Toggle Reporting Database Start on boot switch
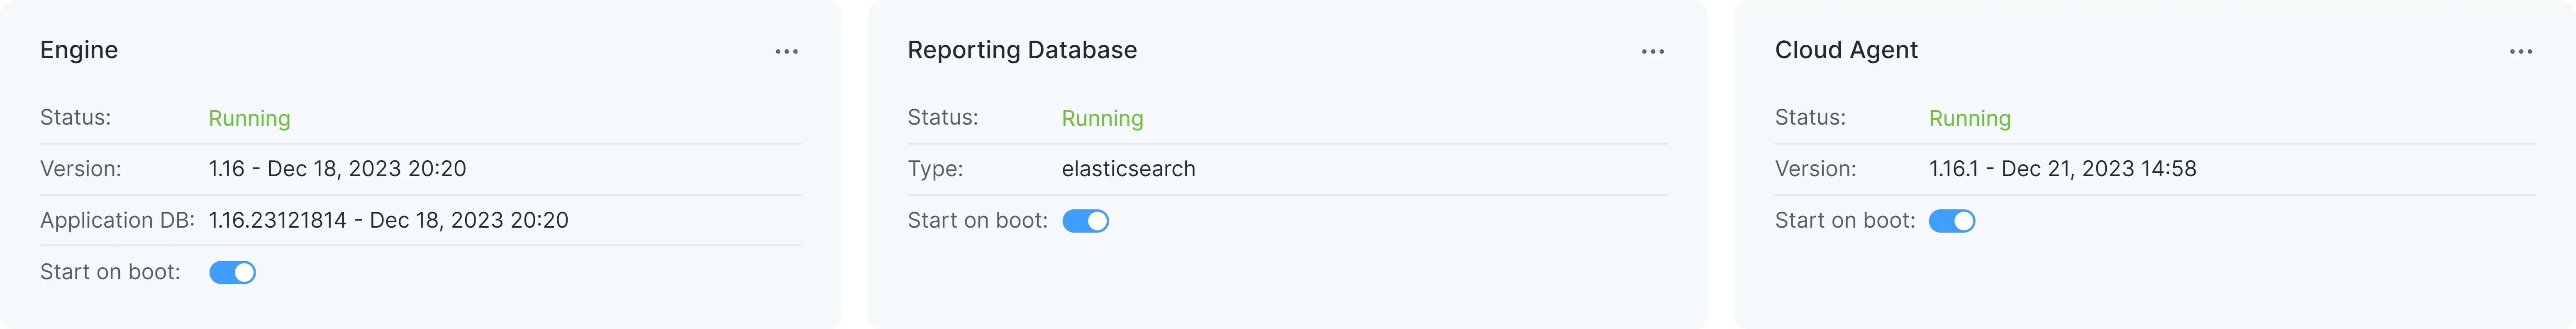Image resolution: width=2576 pixels, height=329 pixels. click(x=1085, y=221)
